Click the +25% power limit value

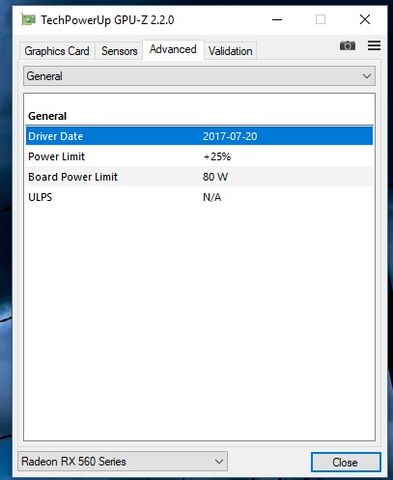click(x=217, y=157)
